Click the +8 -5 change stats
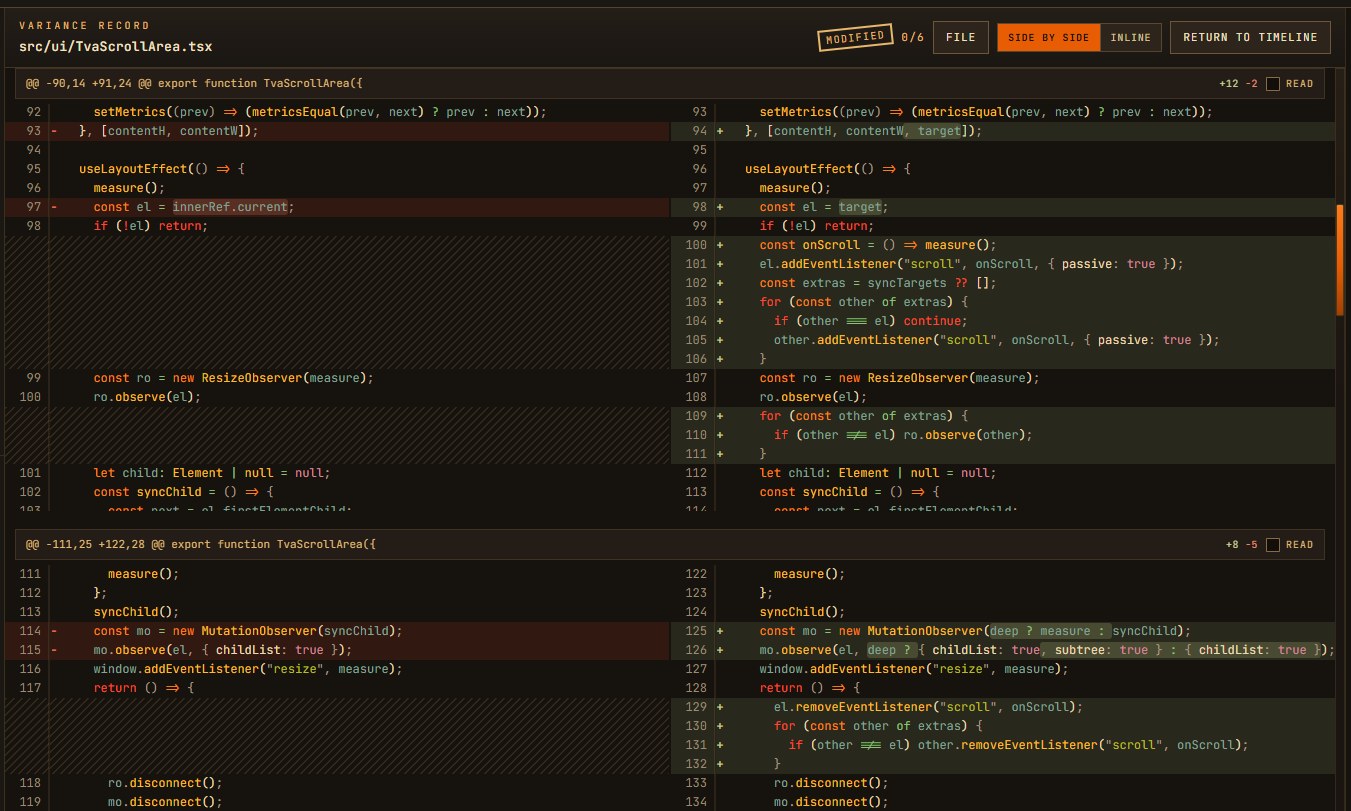 (1241, 545)
